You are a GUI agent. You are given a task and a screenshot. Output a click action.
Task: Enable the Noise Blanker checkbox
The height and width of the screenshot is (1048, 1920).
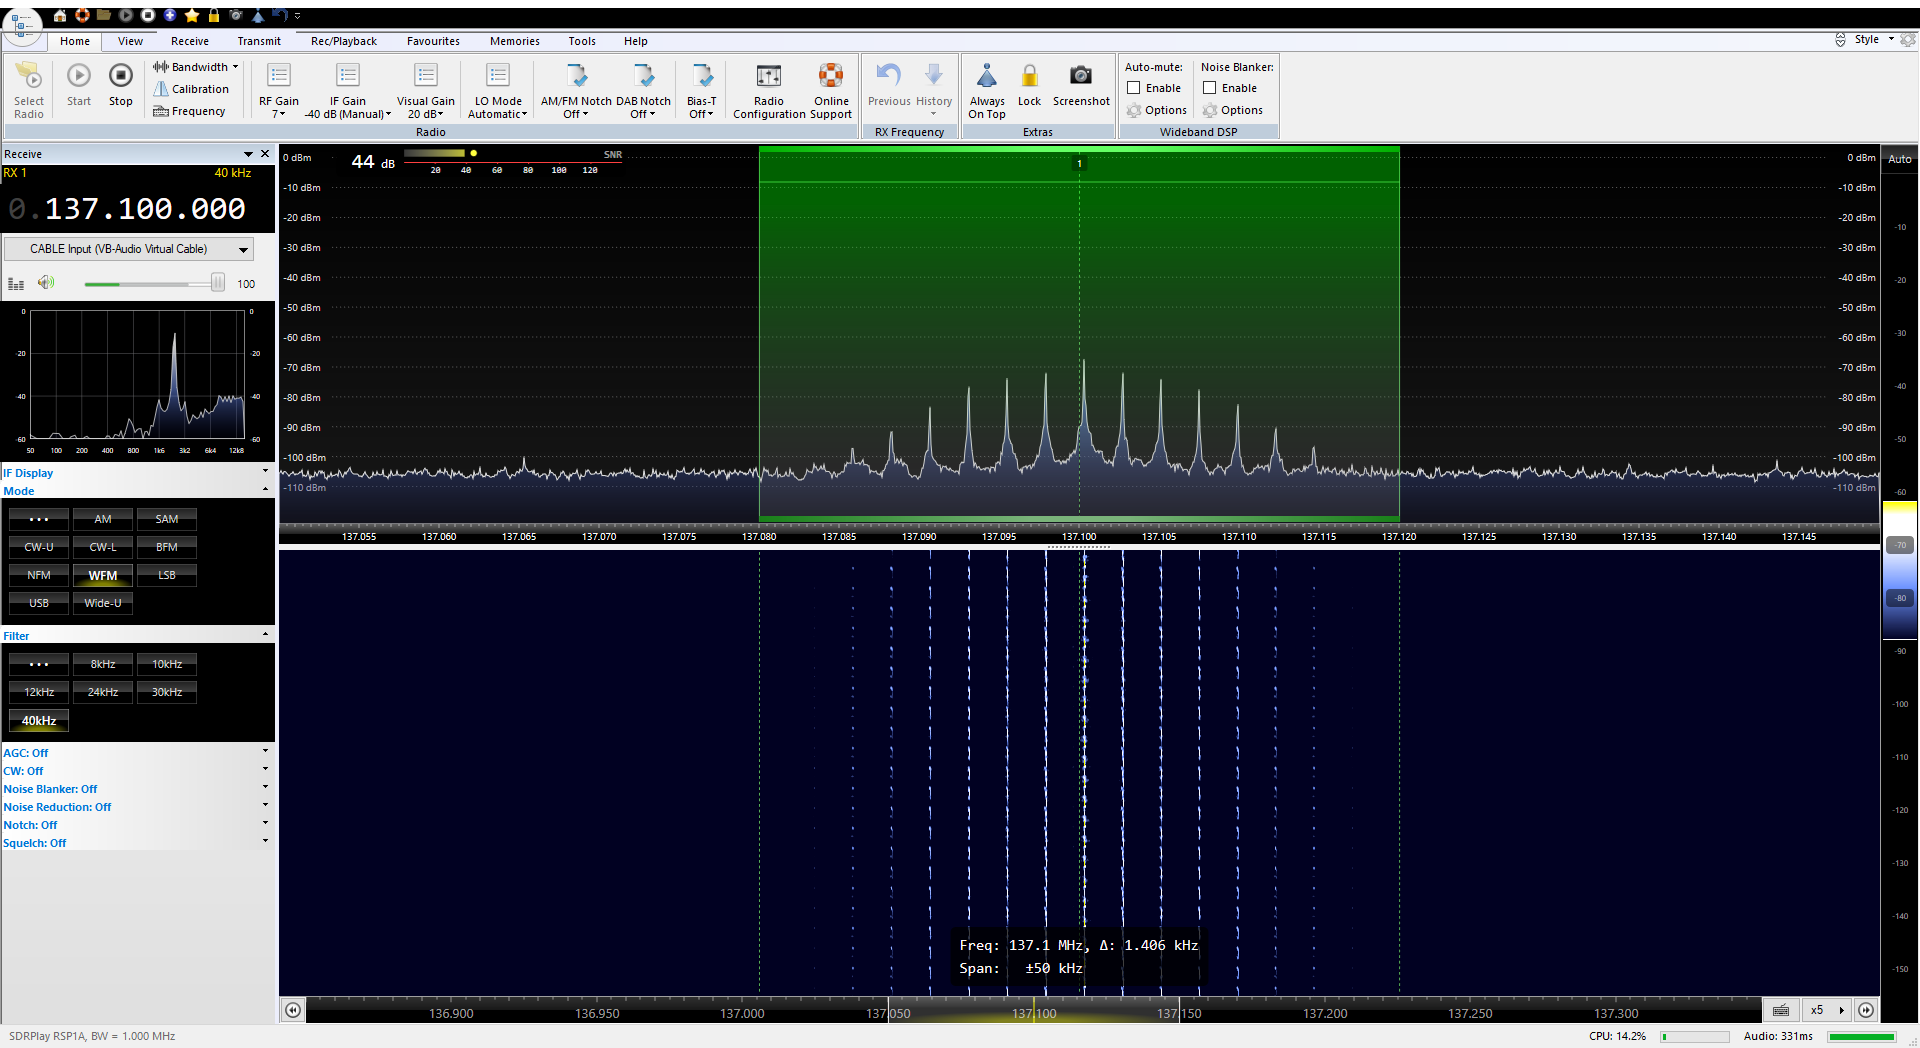point(1210,88)
